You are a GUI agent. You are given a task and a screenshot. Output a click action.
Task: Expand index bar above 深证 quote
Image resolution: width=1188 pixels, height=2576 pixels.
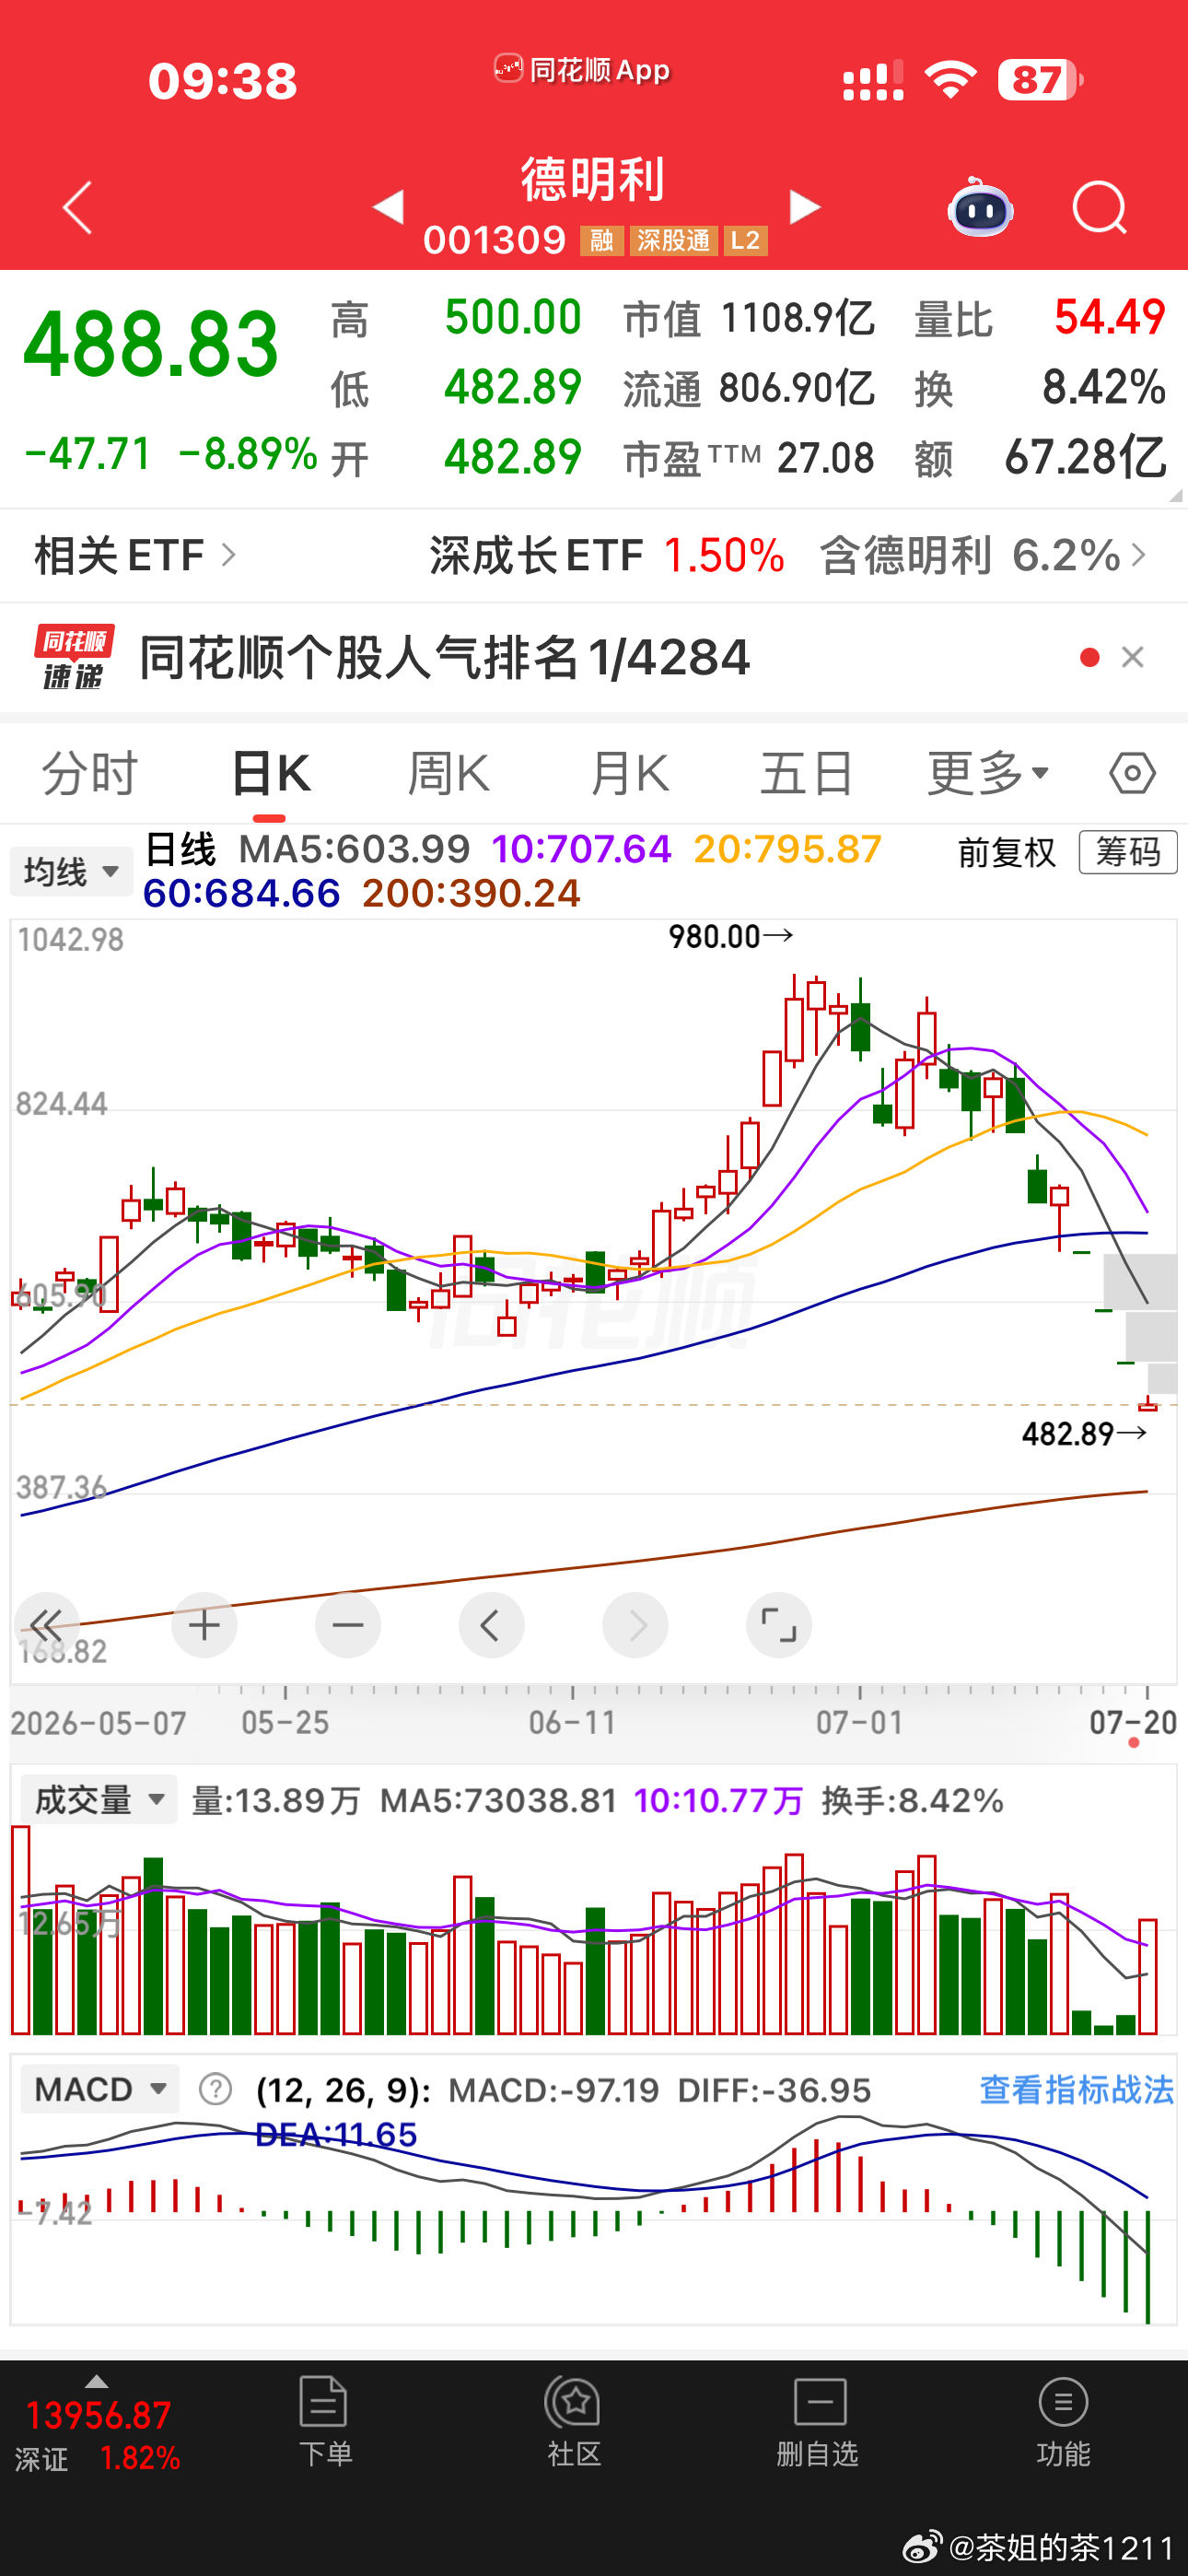(x=96, y=2382)
